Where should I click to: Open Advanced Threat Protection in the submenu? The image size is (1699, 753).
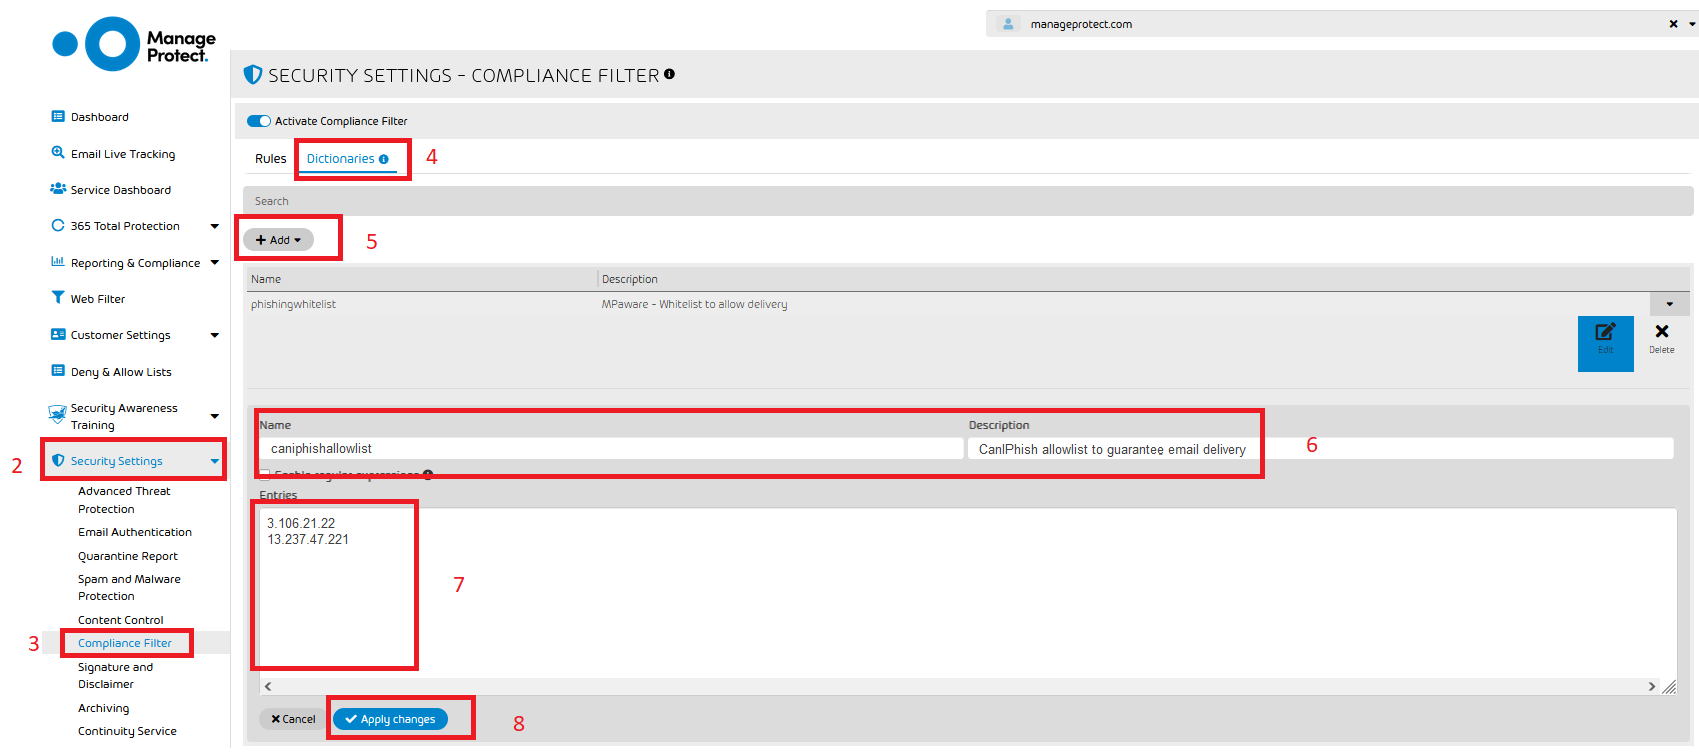(x=124, y=500)
